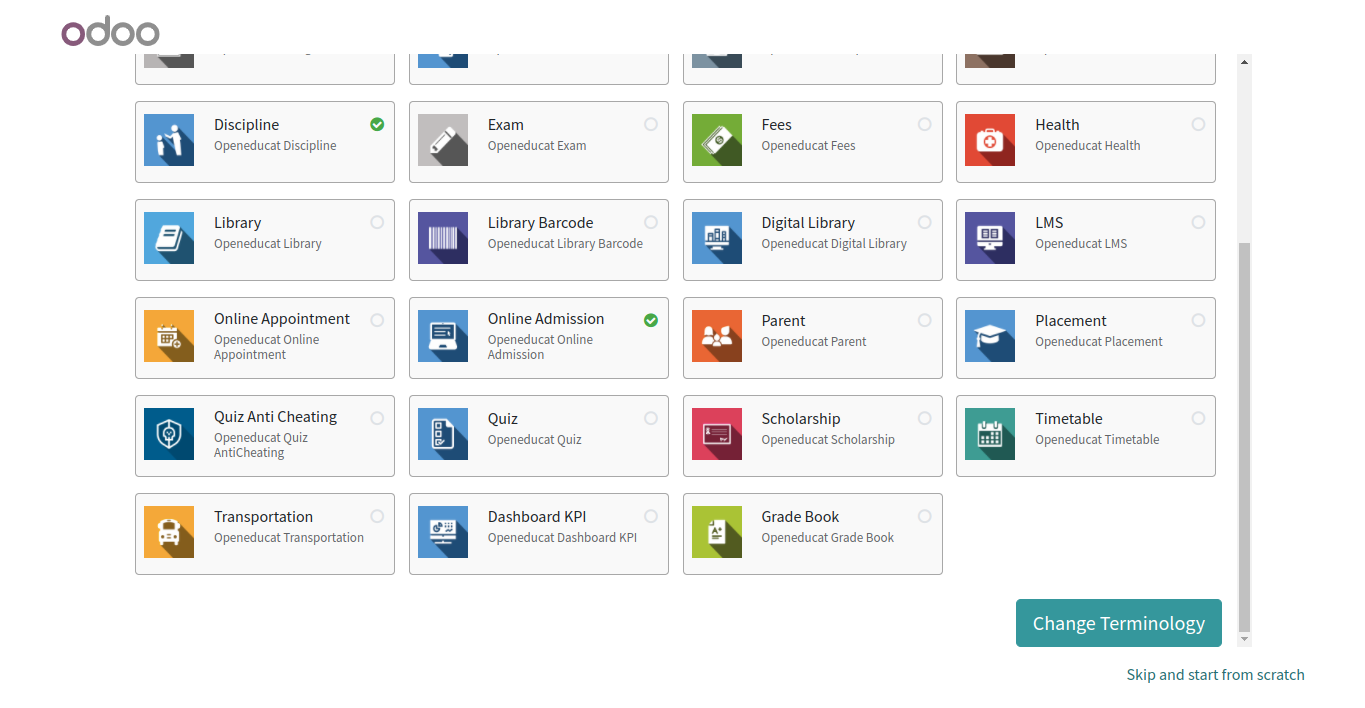Click the 'Openeducat Parent' description text
Image resolution: width=1365 pixels, height=708 pixels.
click(814, 342)
